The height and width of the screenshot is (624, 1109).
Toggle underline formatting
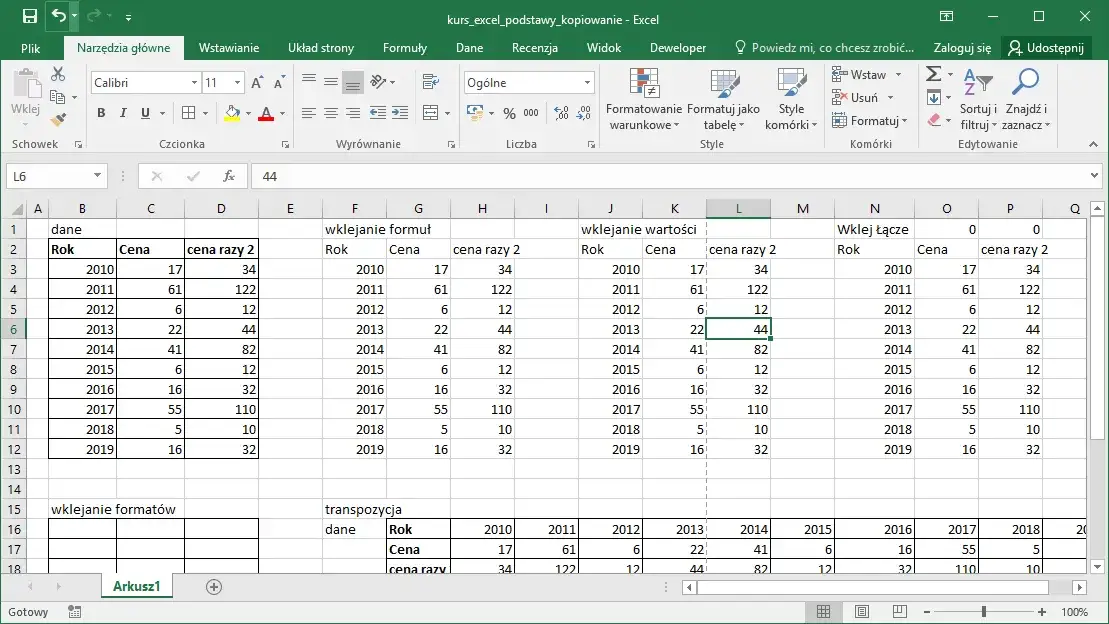(146, 113)
